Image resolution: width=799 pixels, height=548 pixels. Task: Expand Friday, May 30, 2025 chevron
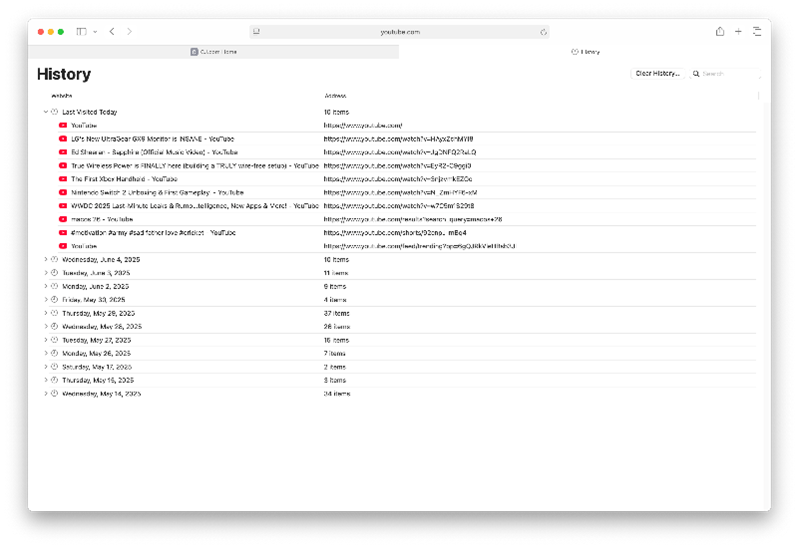pyautogui.click(x=46, y=300)
